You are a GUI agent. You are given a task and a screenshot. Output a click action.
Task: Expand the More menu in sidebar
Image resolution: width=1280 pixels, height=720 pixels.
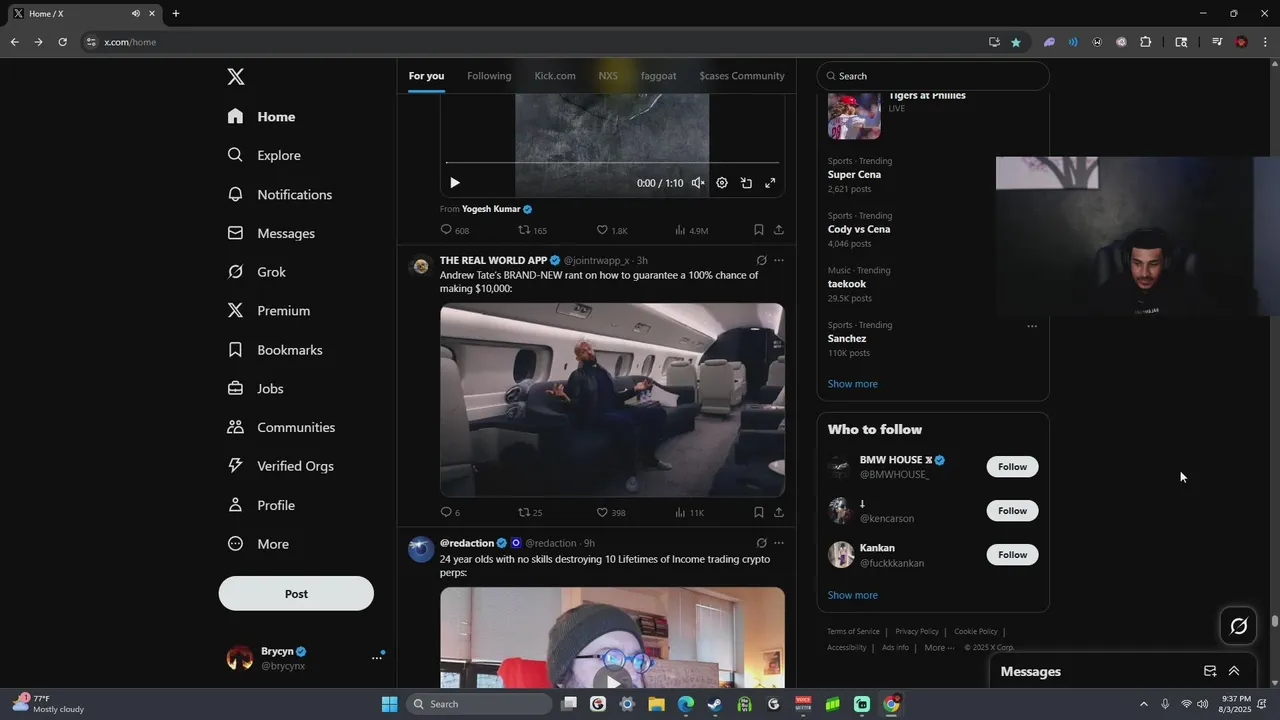click(x=258, y=544)
